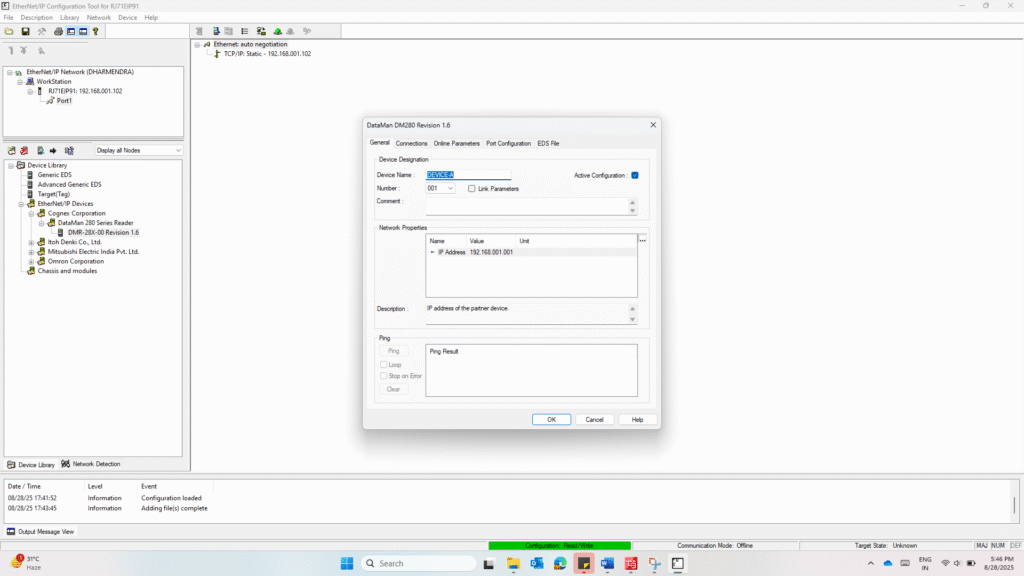Viewport: 1024px width, 576px height.
Task: Click Cancel in the DataMan dialog
Action: click(x=594, y=419)
